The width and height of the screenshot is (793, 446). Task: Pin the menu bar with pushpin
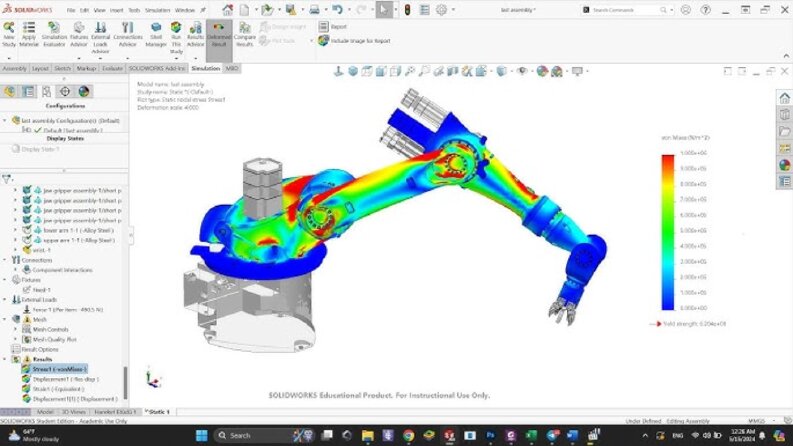203,10
